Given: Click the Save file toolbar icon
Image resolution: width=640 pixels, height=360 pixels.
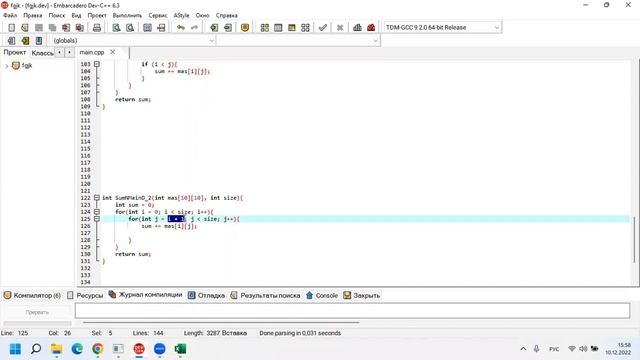Looking at the screenshot, I should 39,28.
